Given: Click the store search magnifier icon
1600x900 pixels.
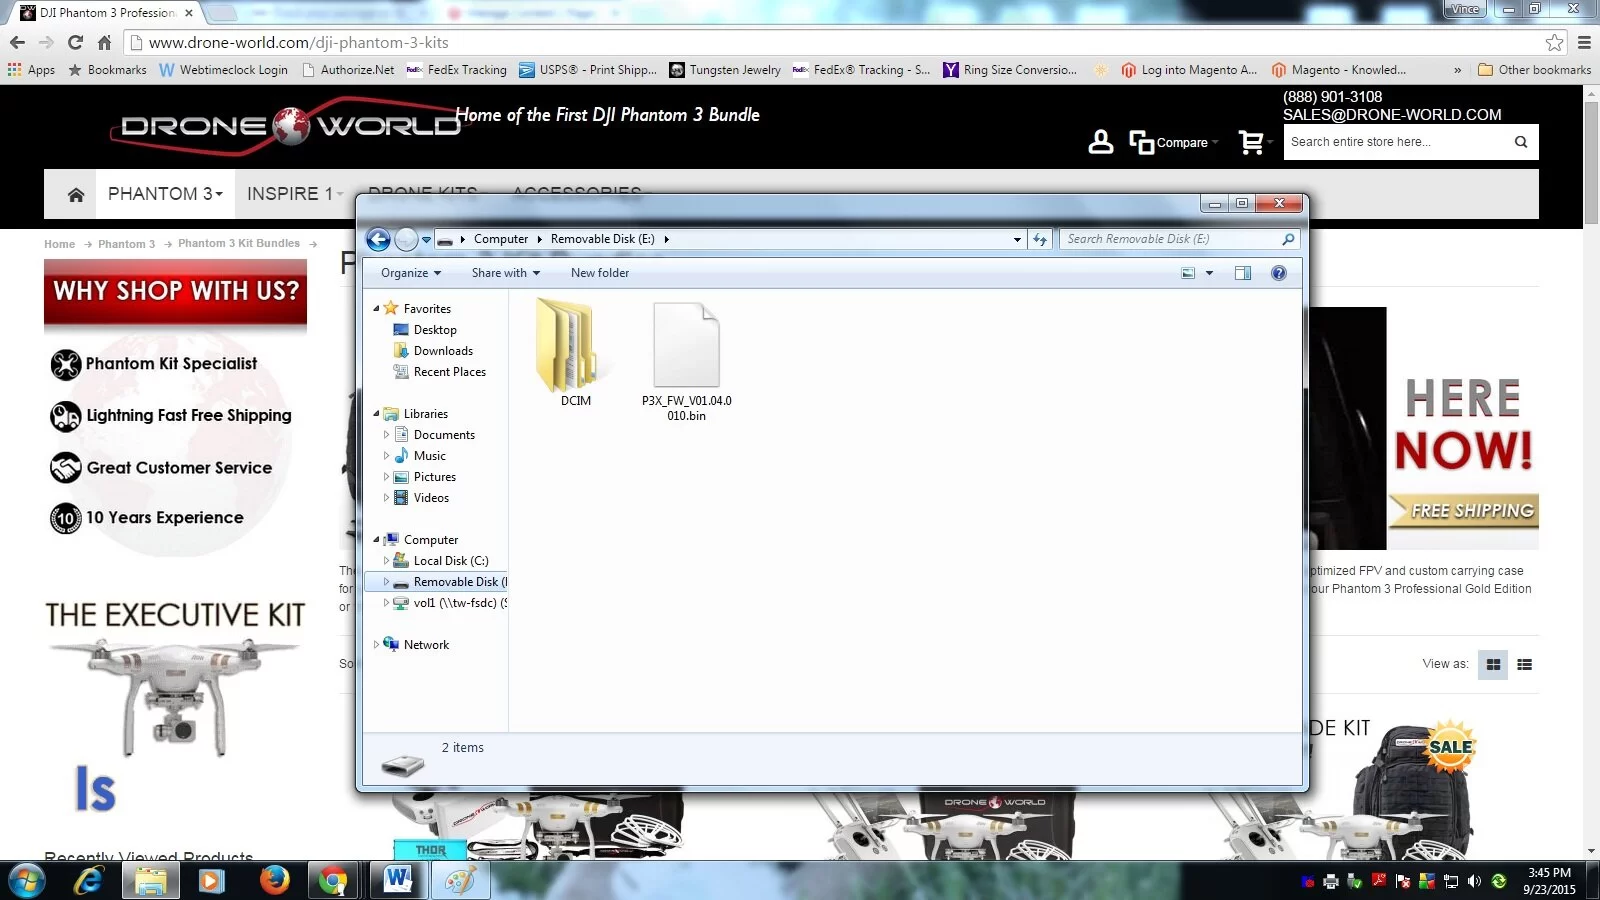Looking at the screenshot, I should click(1521, 142).
